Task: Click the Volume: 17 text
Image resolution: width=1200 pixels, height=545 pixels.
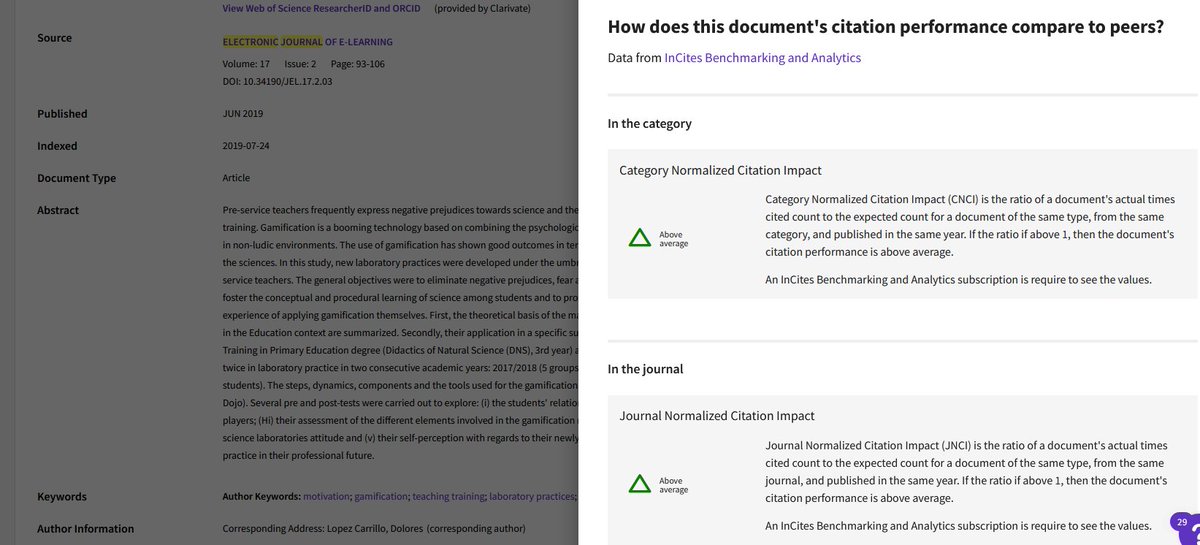Action: coord(246,64)
